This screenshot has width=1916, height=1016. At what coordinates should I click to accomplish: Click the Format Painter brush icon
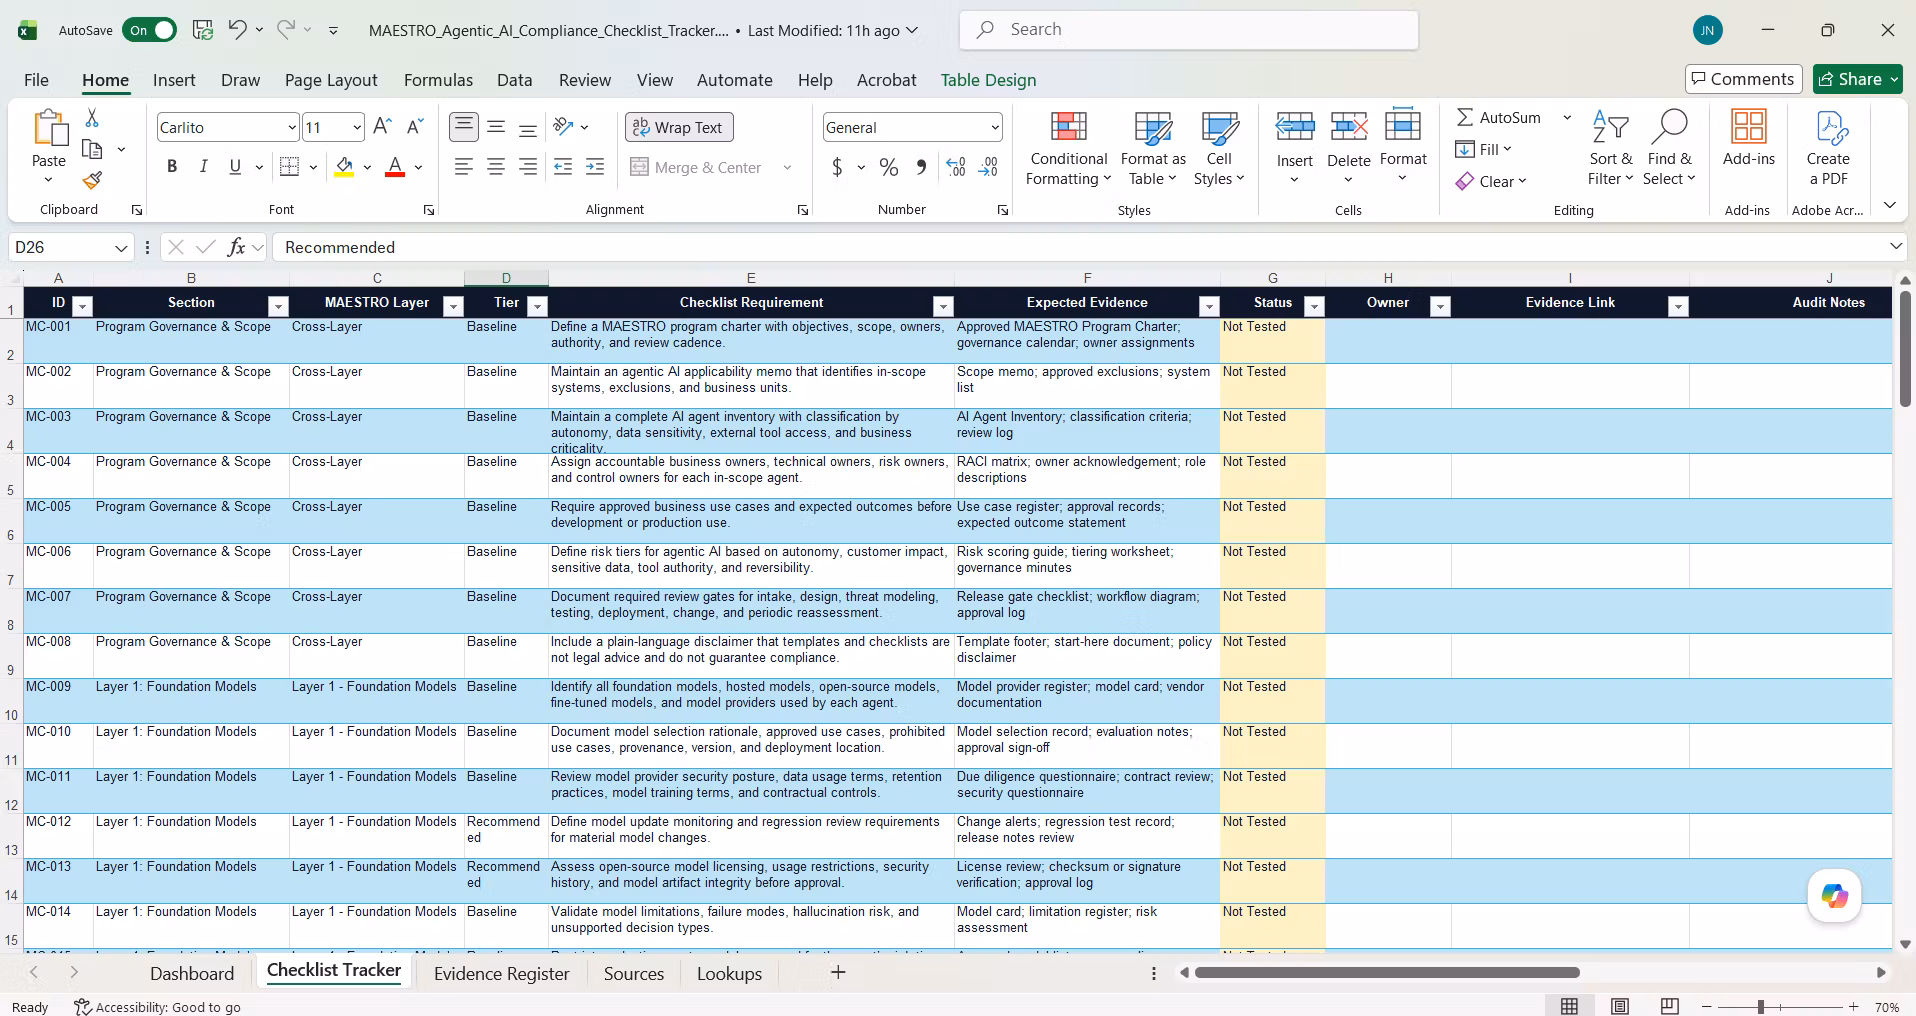[x=92, y=180]
